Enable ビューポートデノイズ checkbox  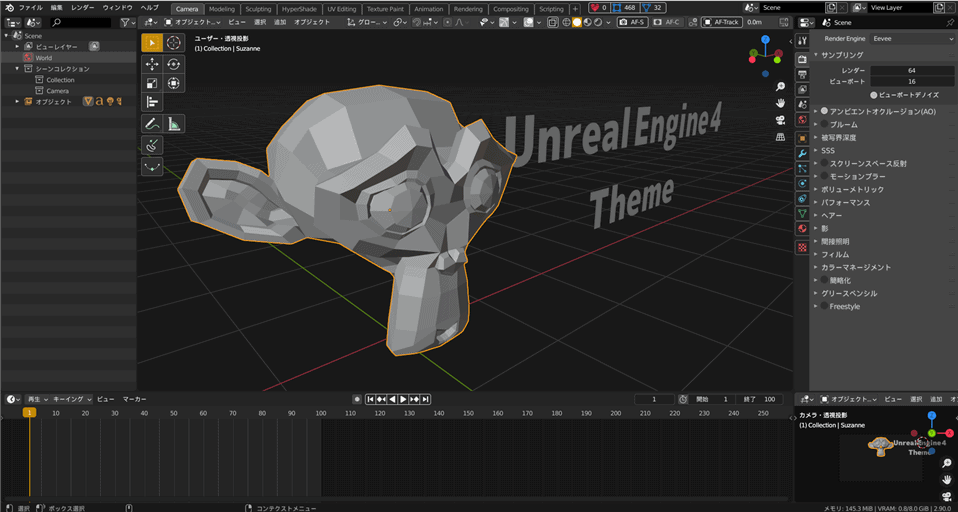[874, 95]
